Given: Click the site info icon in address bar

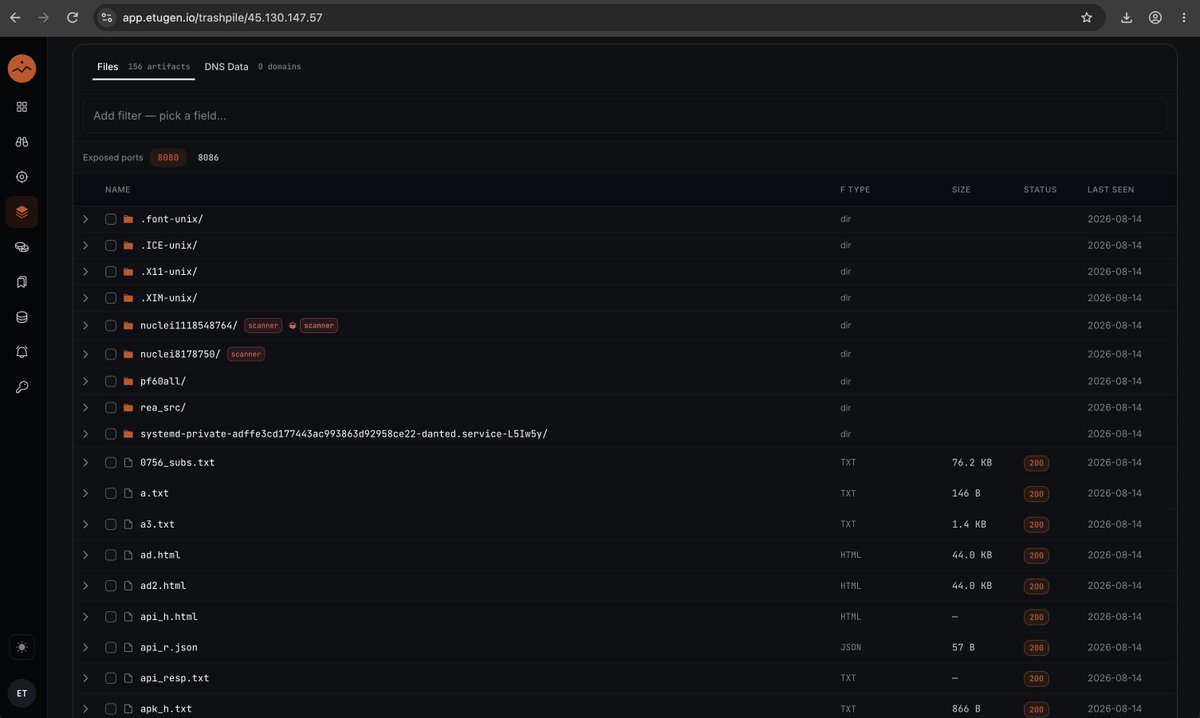Looking at the screenshot, I should pyautogui.click(x=107, y=17).
